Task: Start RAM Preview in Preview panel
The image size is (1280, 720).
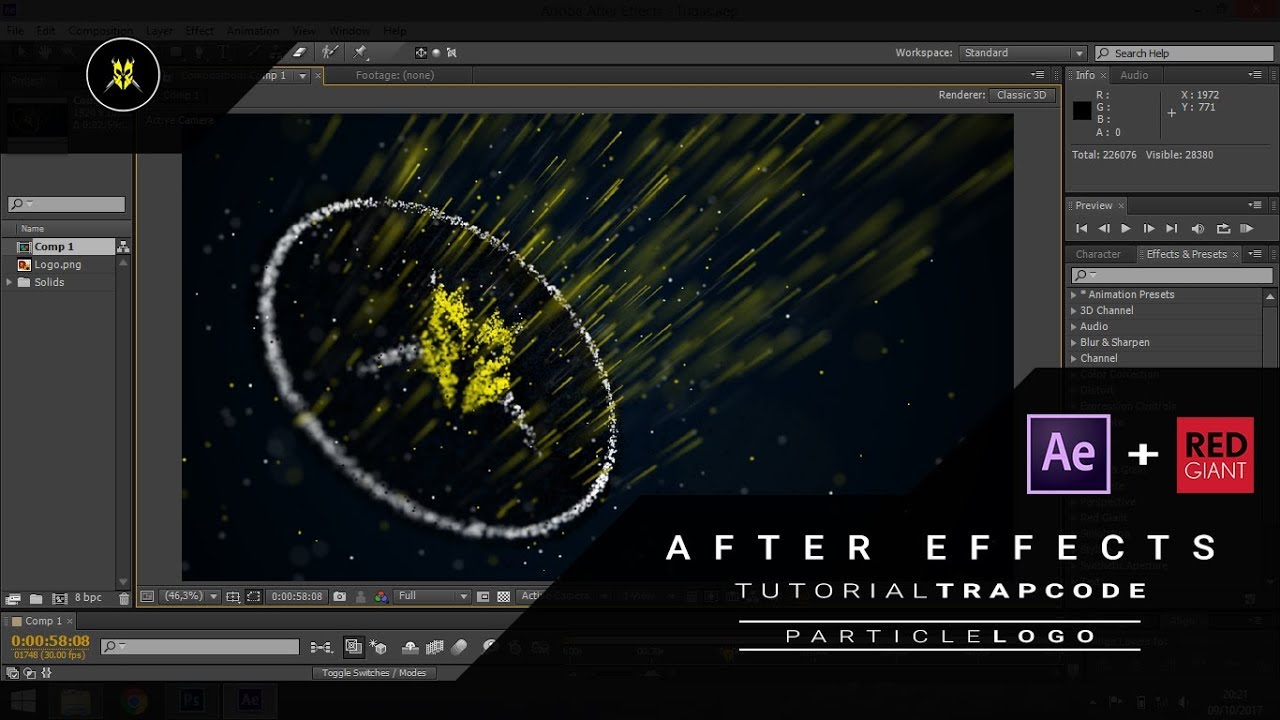Action: pos(1246,229)
